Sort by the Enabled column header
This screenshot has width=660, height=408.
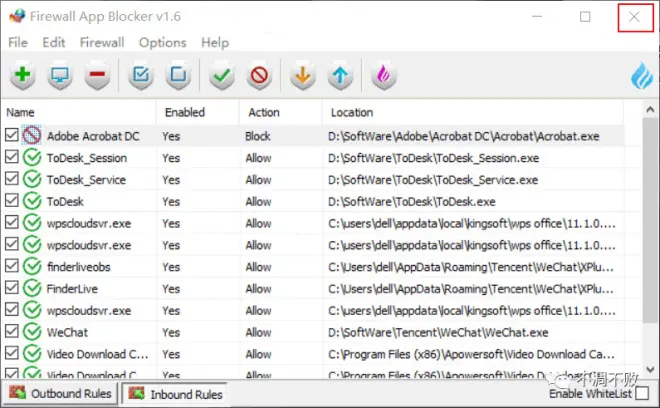pos(198,112)
